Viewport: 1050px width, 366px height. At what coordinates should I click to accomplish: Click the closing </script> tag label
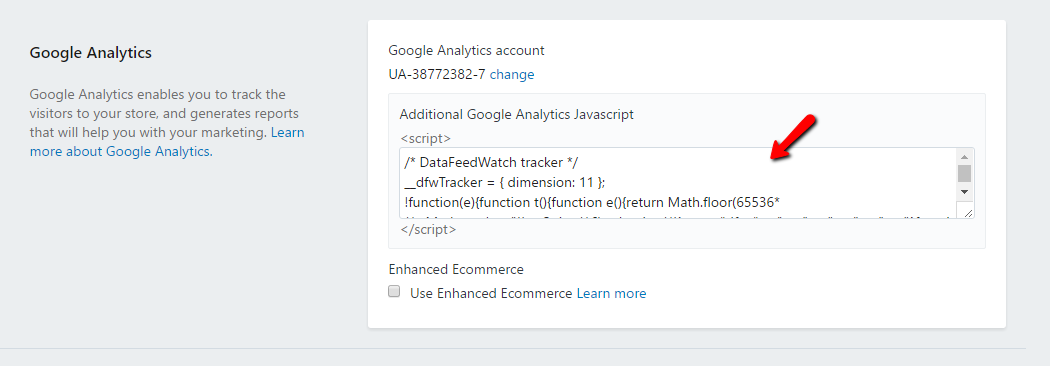pos(428,229)
